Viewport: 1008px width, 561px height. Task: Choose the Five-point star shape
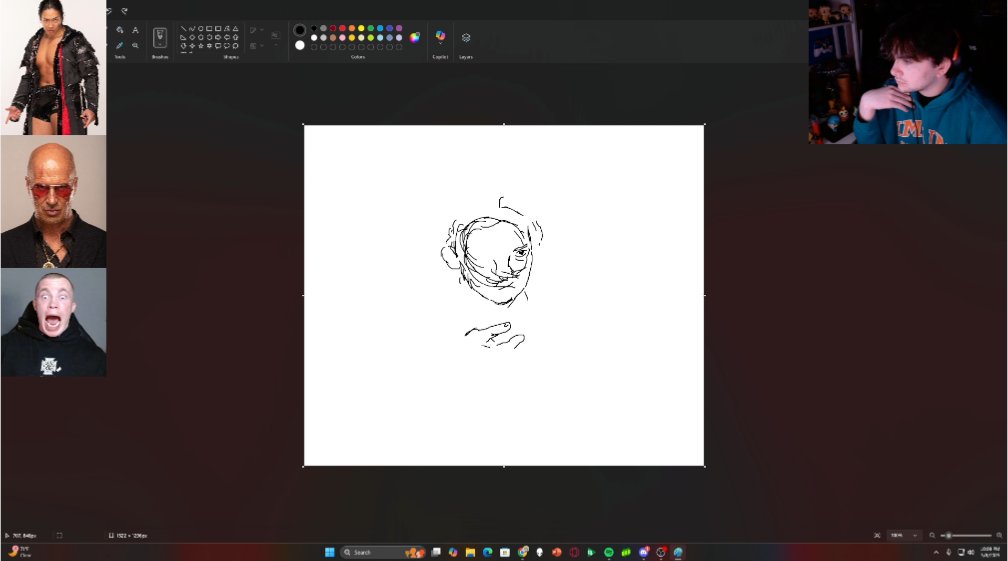click(201, 46)
